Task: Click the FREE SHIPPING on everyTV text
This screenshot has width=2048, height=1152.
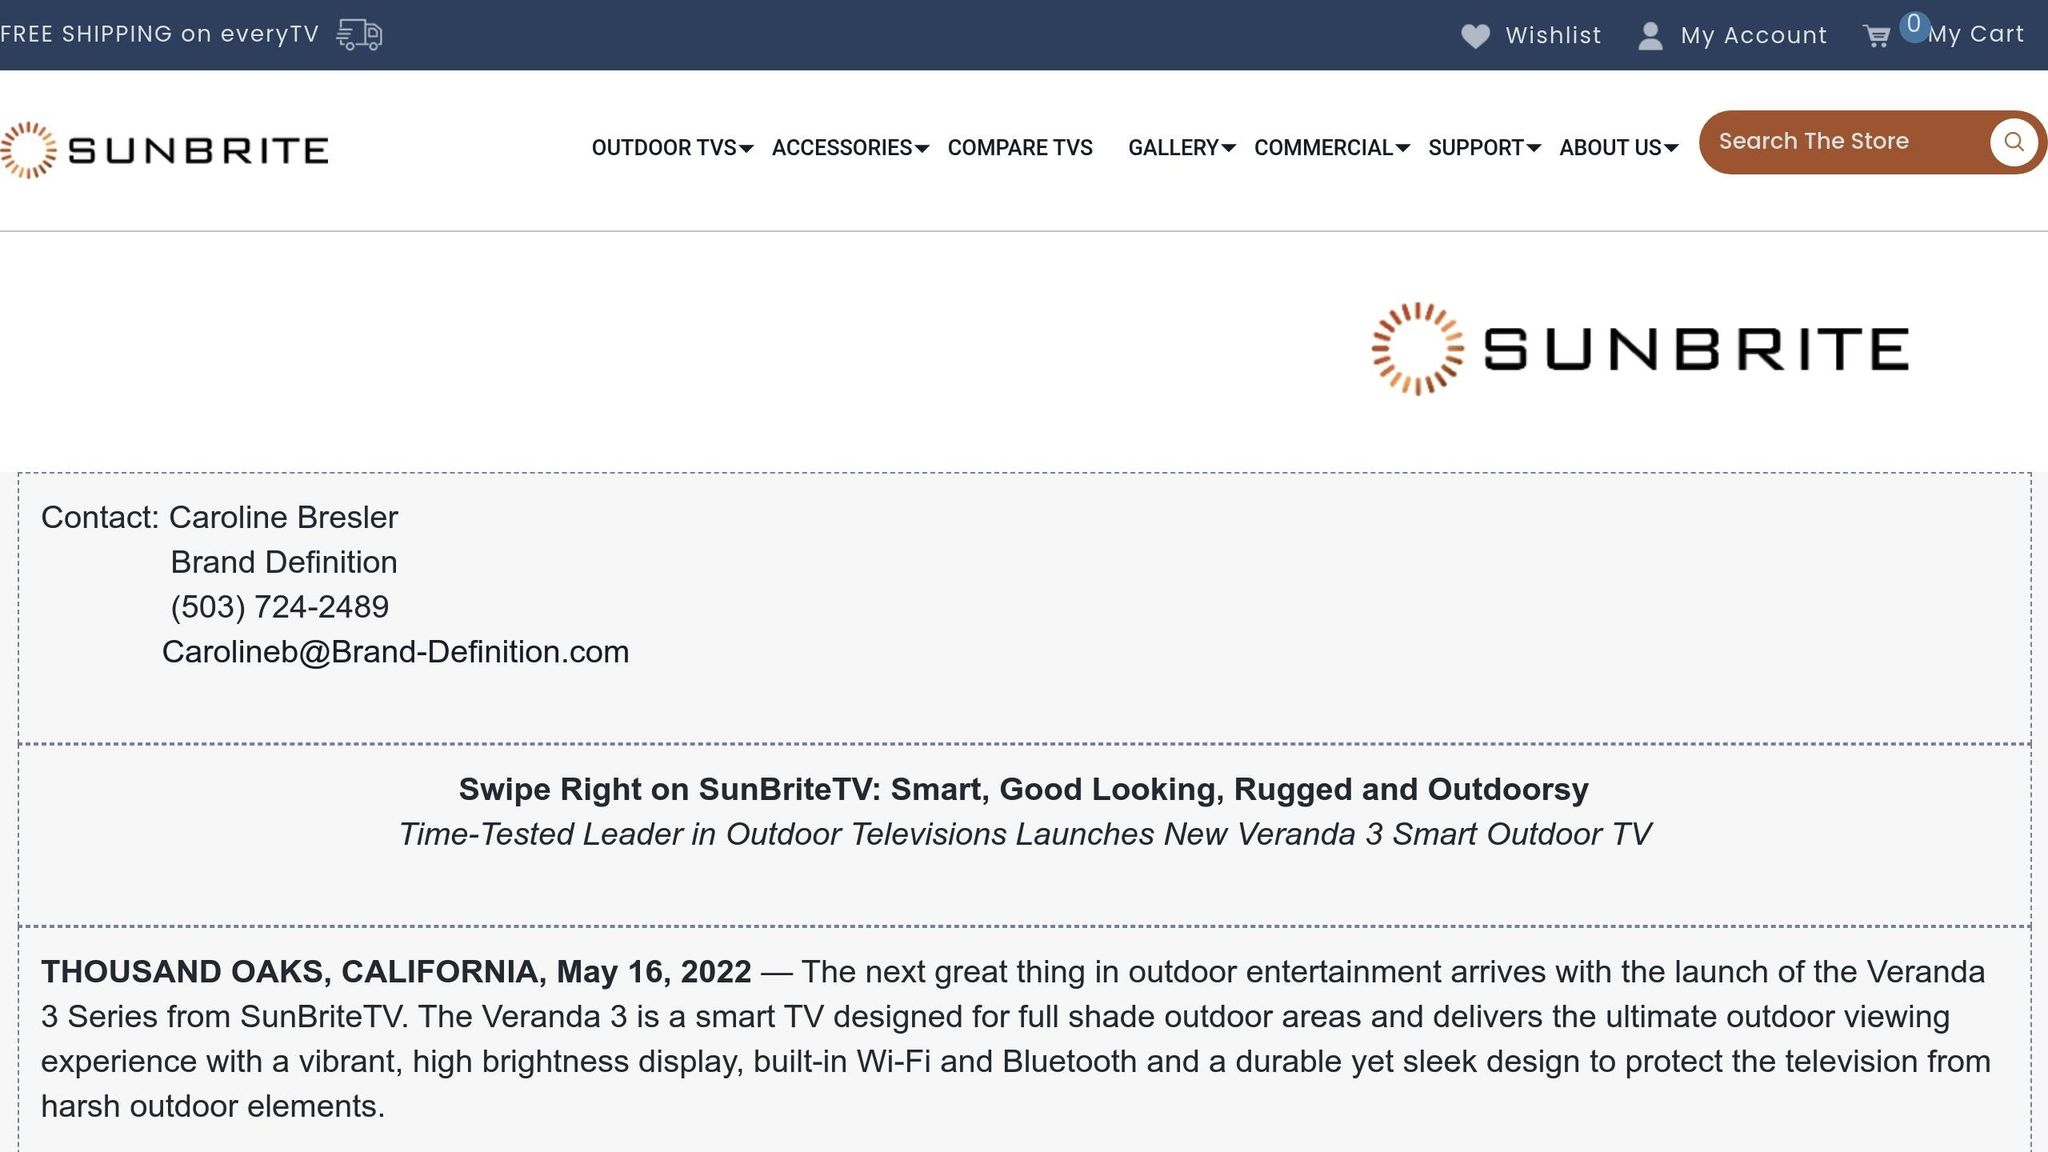Action: coord(160,34)
